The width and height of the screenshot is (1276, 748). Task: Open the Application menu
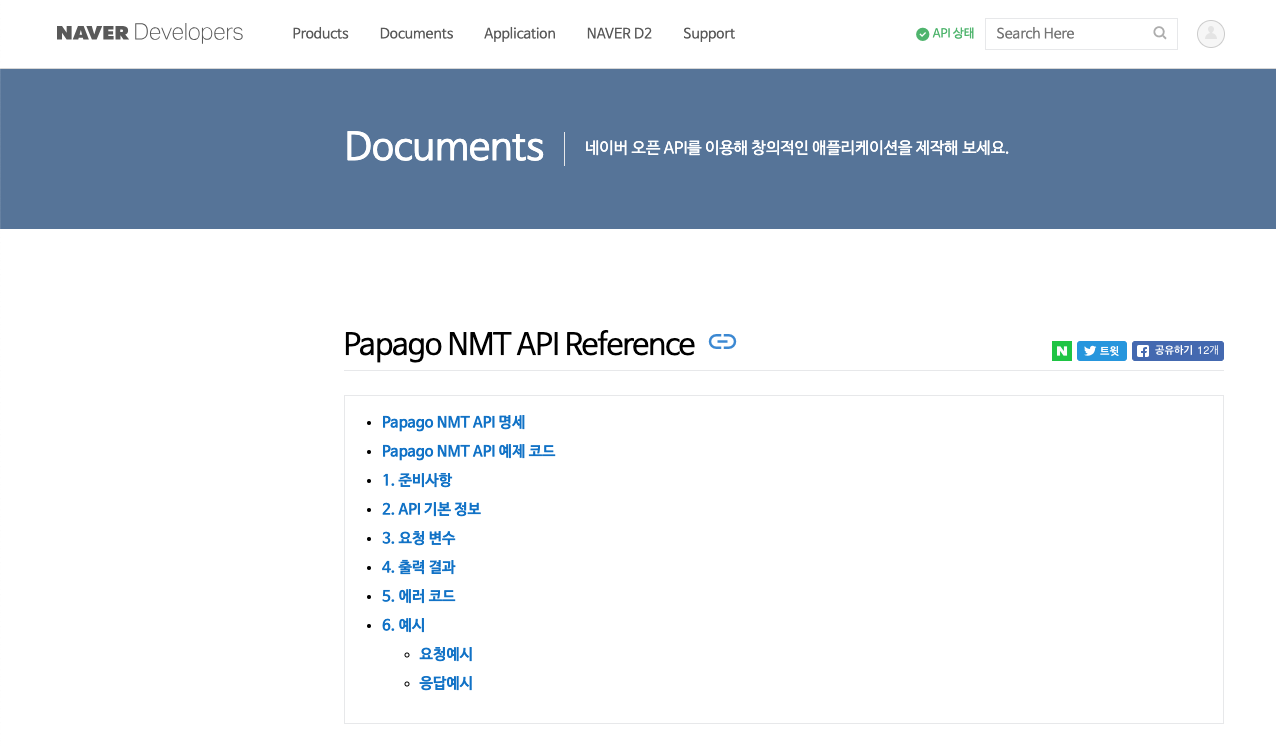click(520, 33)
